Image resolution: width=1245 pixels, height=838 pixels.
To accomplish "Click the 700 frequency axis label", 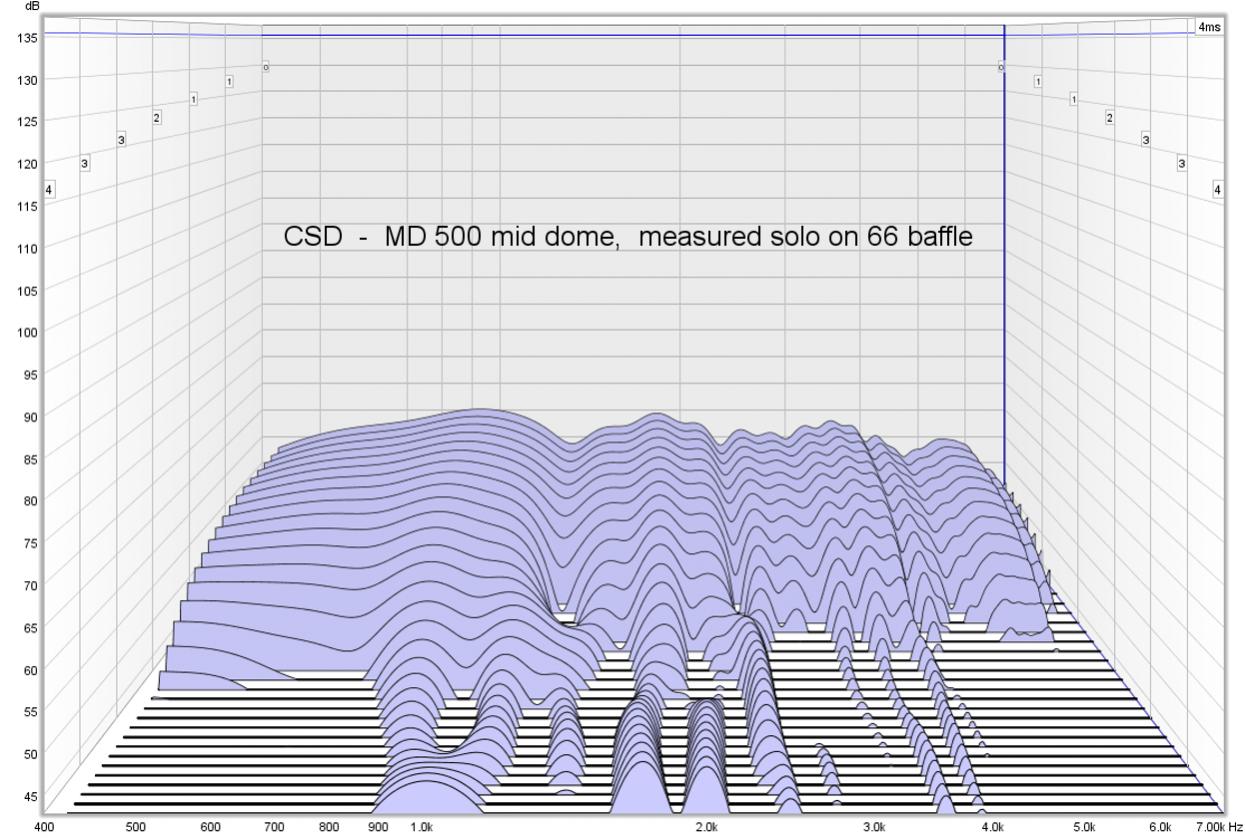I will [274, 828].
